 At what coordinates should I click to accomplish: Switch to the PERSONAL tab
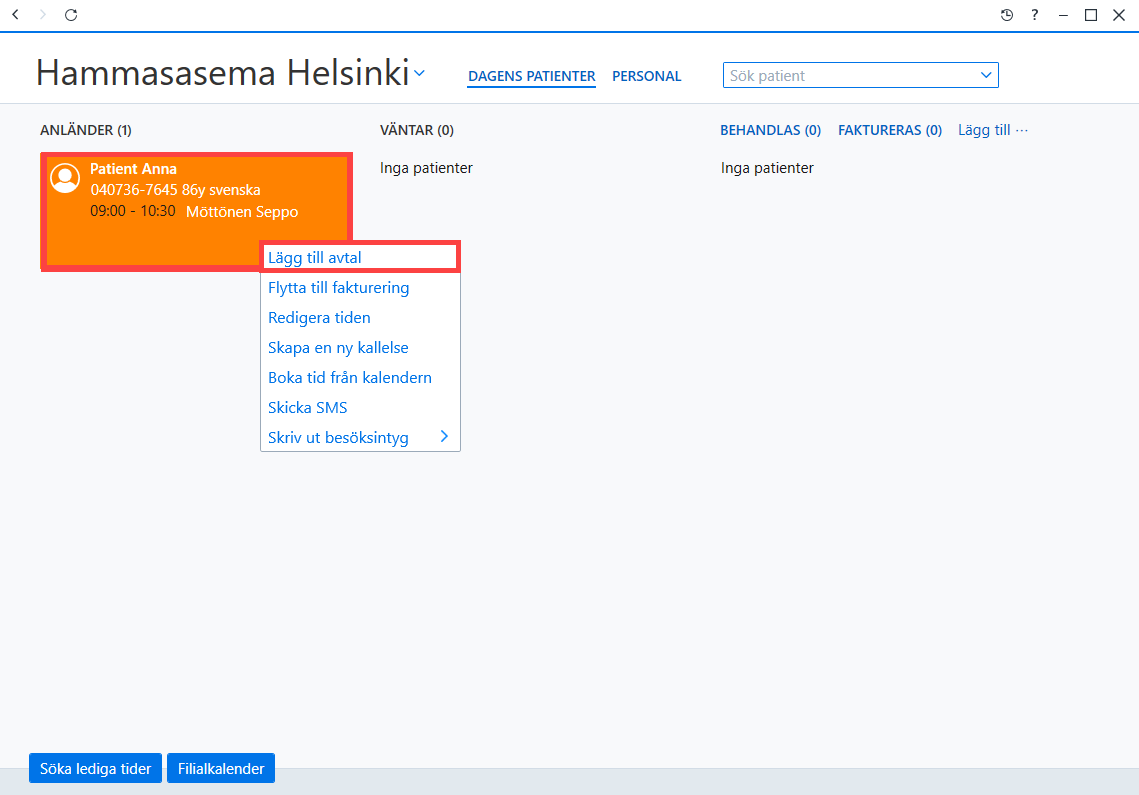click(646, 76)
